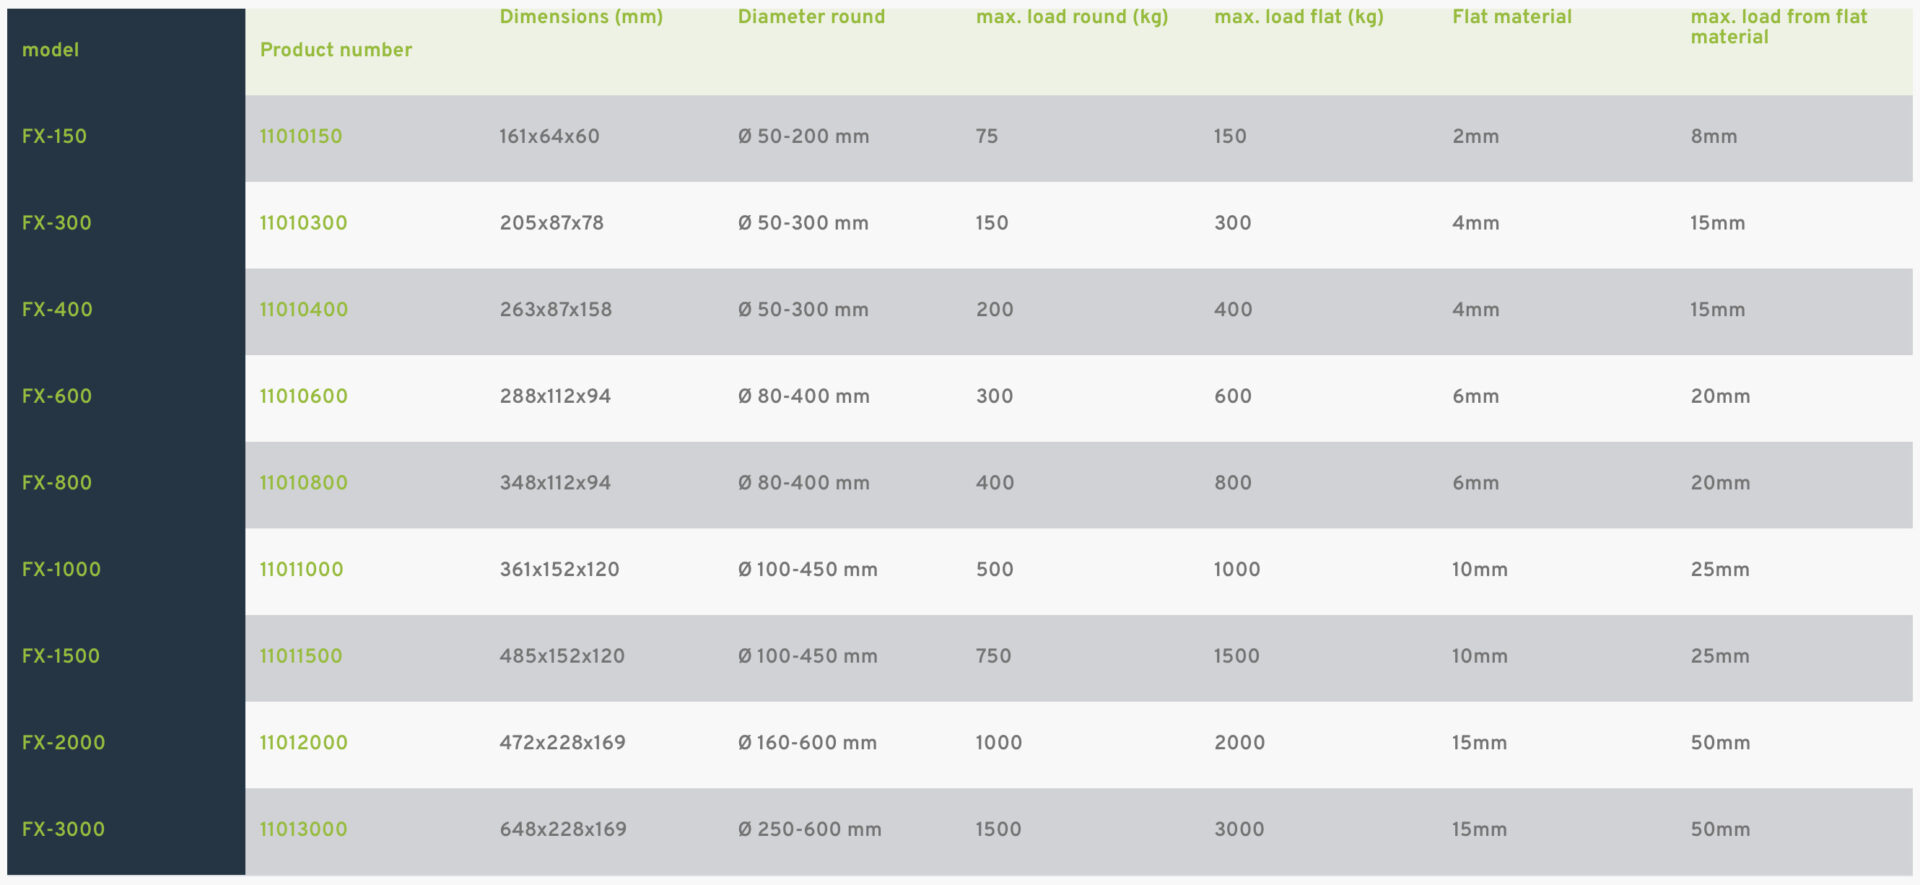Viewport: 1920px width, 885px height.
Task: Click the 11010400 product link
Action: [303, 310]
